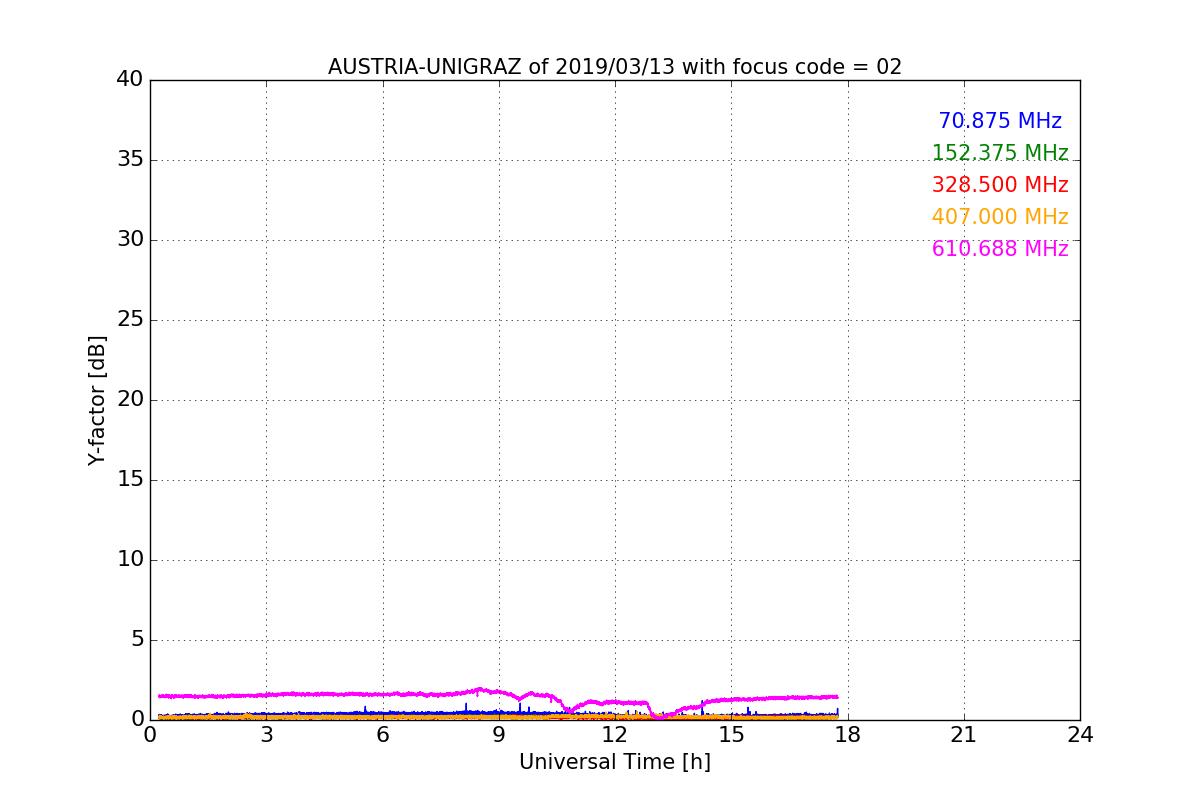Click the Universal Time [h] axis label
This screenshot has width=1200, height=800.
[x=615, y=762]
